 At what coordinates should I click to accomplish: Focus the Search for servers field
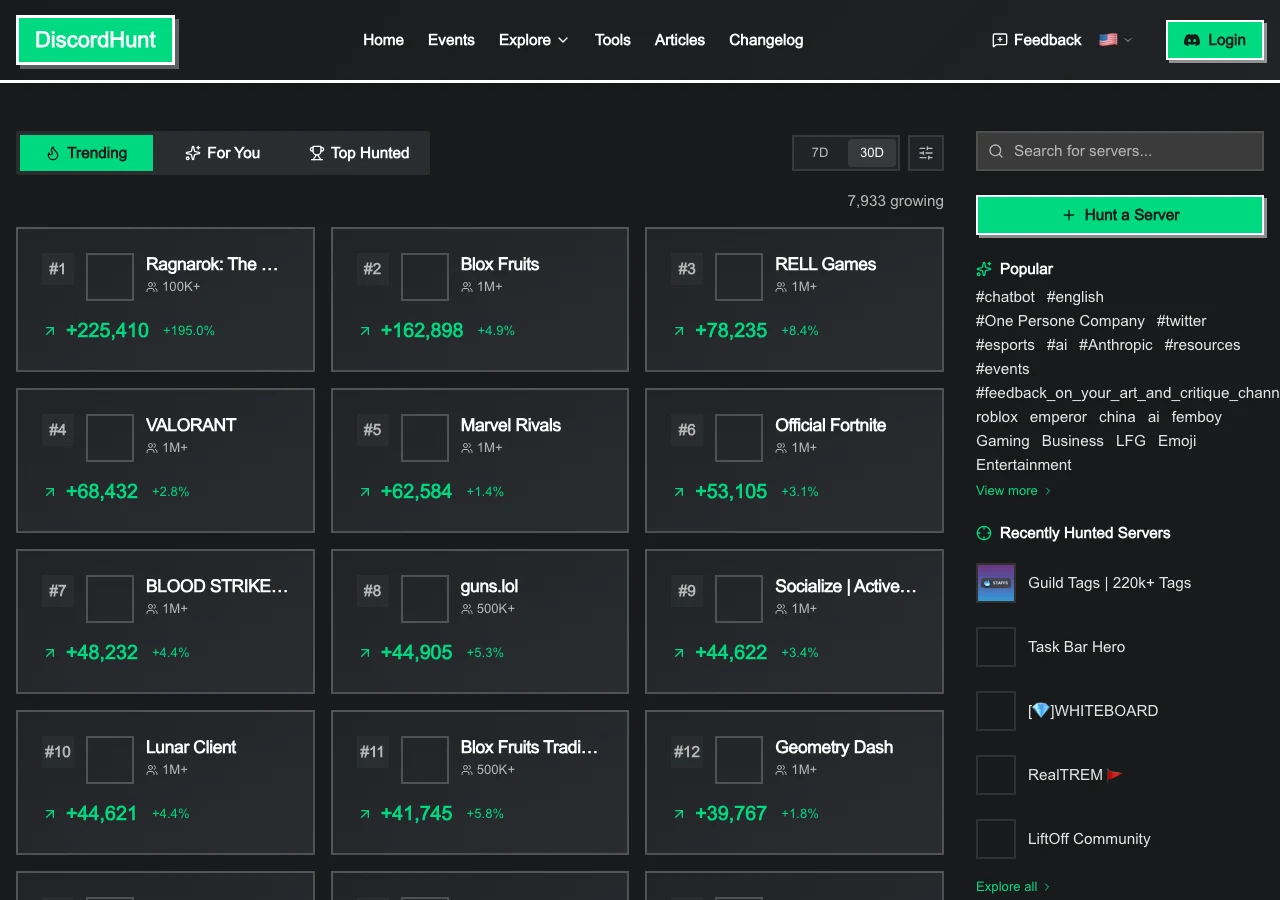point(1120,151)
